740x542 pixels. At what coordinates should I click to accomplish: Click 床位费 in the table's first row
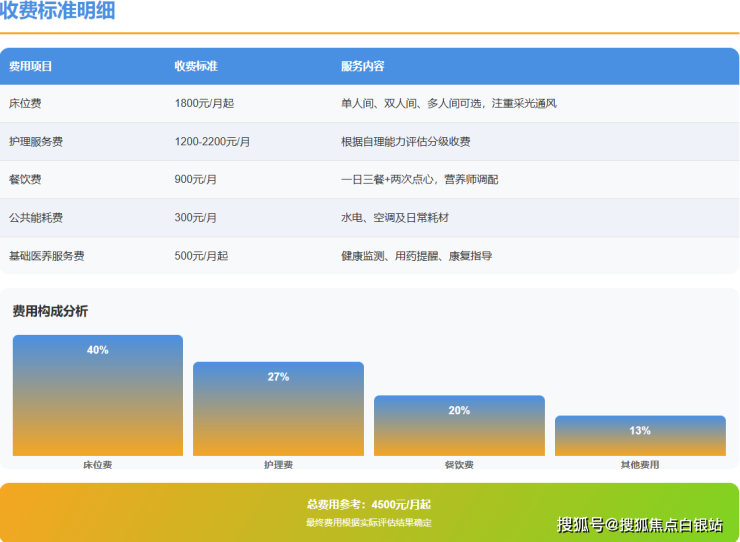click(x=25, y=103)
